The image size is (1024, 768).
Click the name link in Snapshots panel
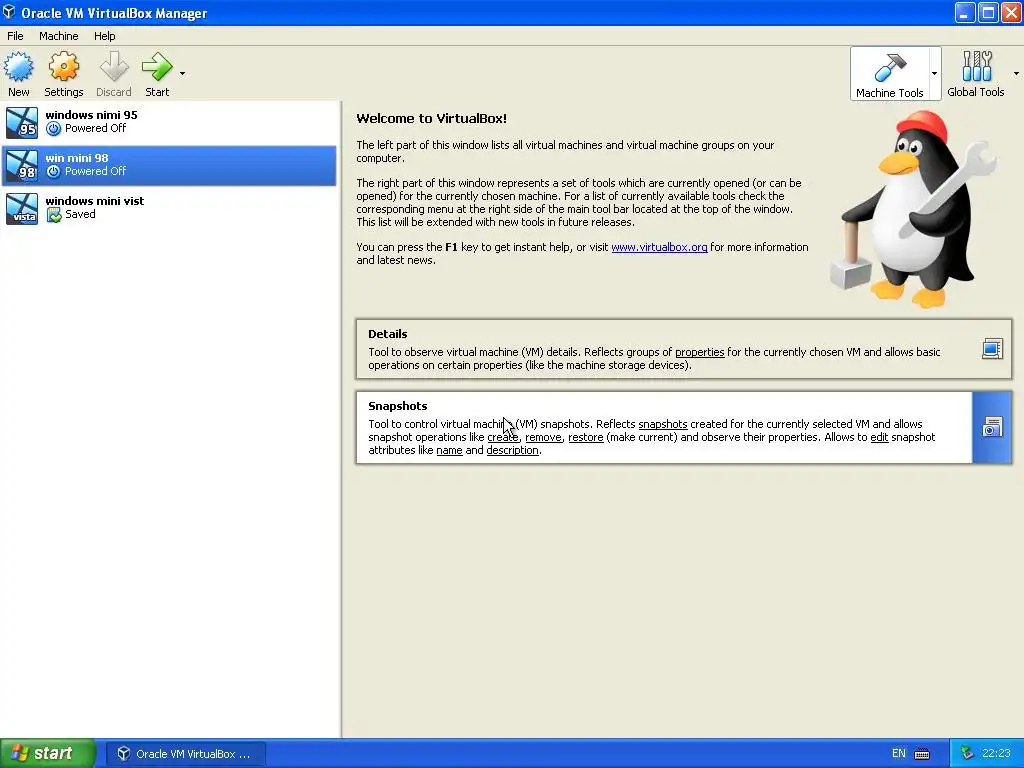tap(449, 450)
